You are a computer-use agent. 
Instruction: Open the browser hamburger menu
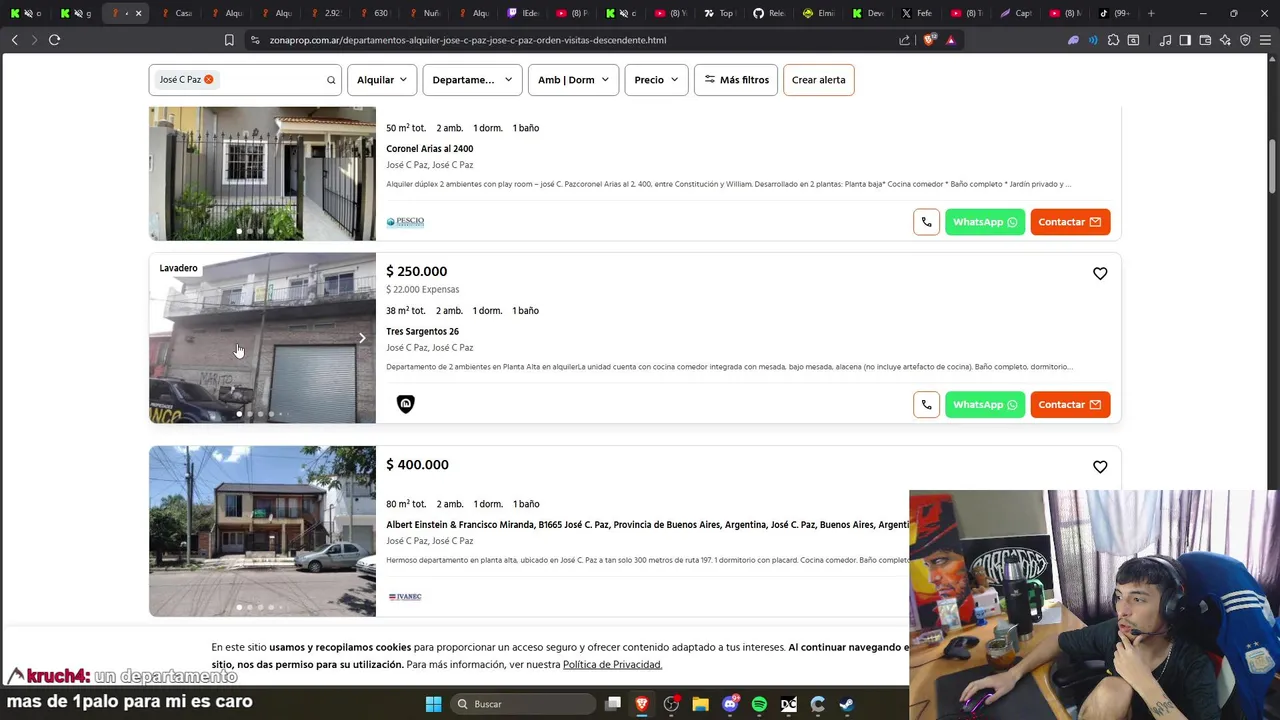click(x=1265, y=40)
